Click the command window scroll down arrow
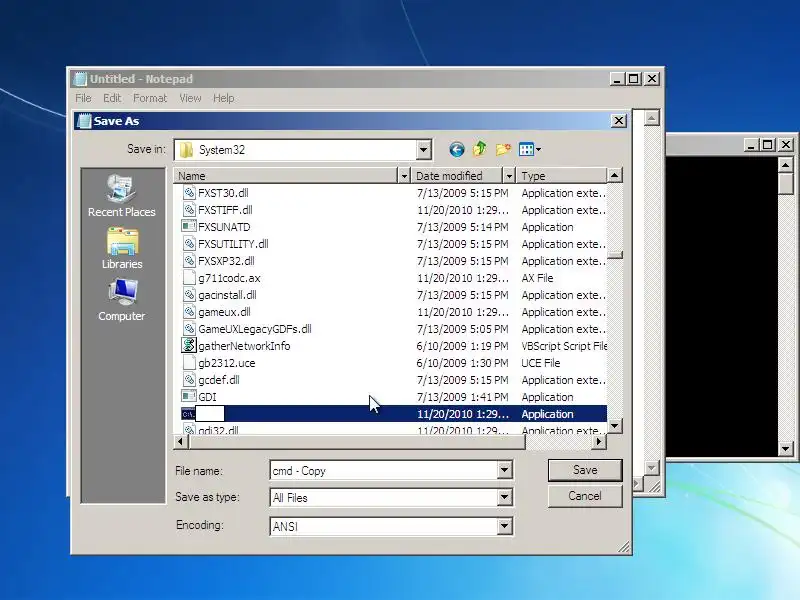Viewport: 800px width, 600px height. point(786,449)
